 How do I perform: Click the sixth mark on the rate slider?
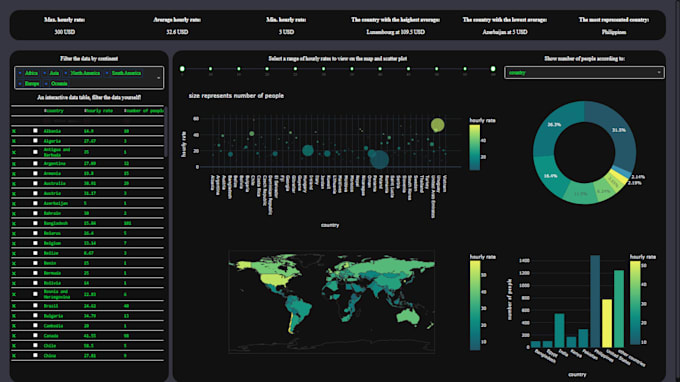point(324,69)
